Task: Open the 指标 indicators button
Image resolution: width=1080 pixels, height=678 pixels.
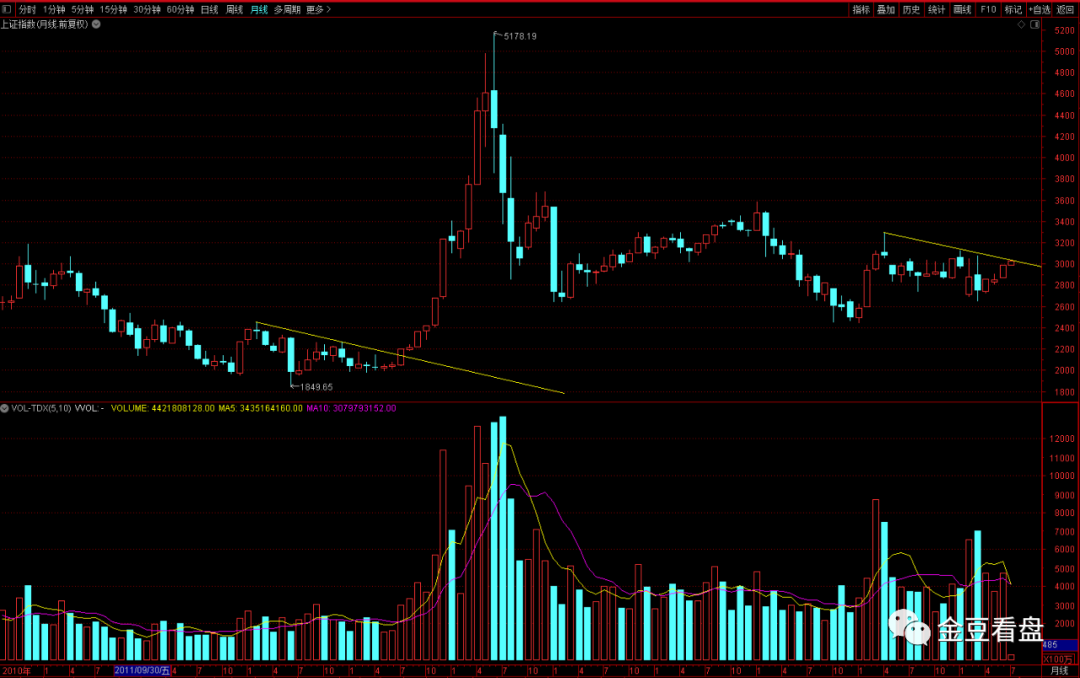Action: [x=861, y=10]
